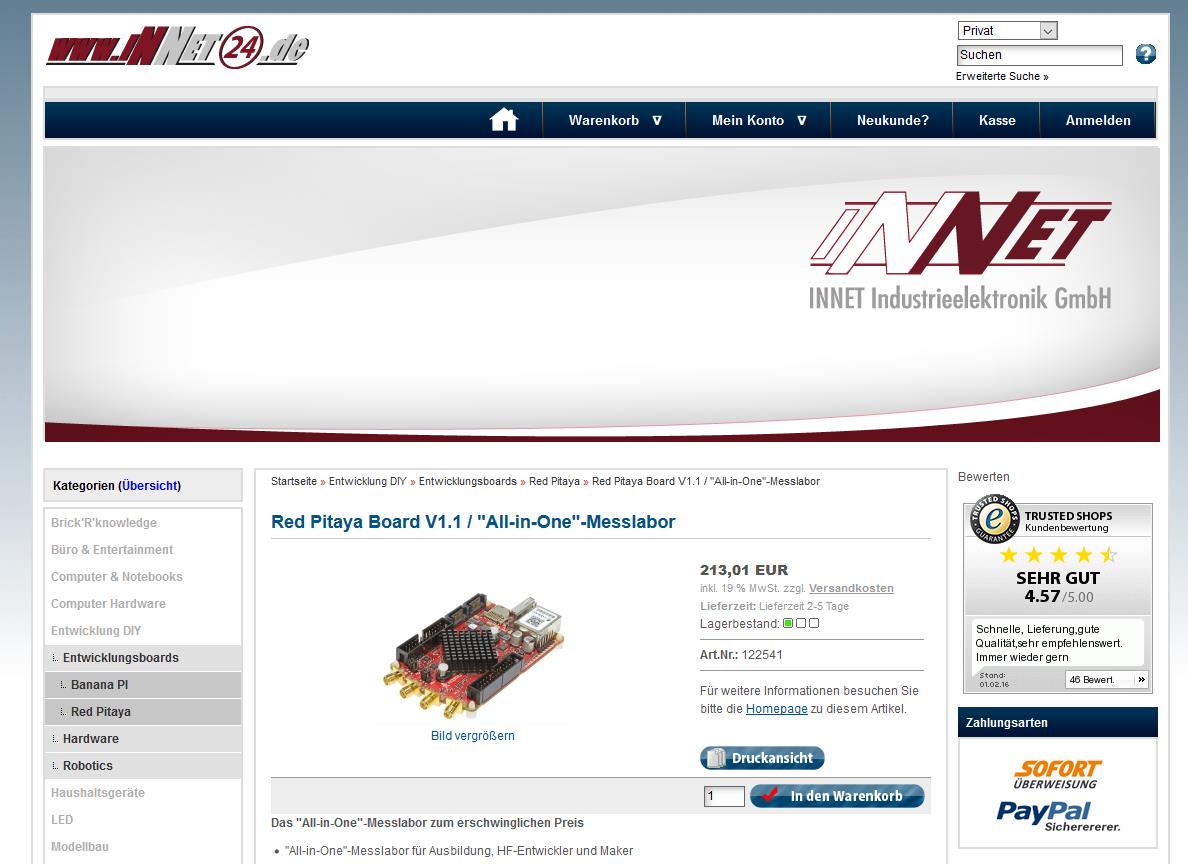Click the Red Pitaya breadcrumb
1188x864 pixels.
(x=554, y=481)
